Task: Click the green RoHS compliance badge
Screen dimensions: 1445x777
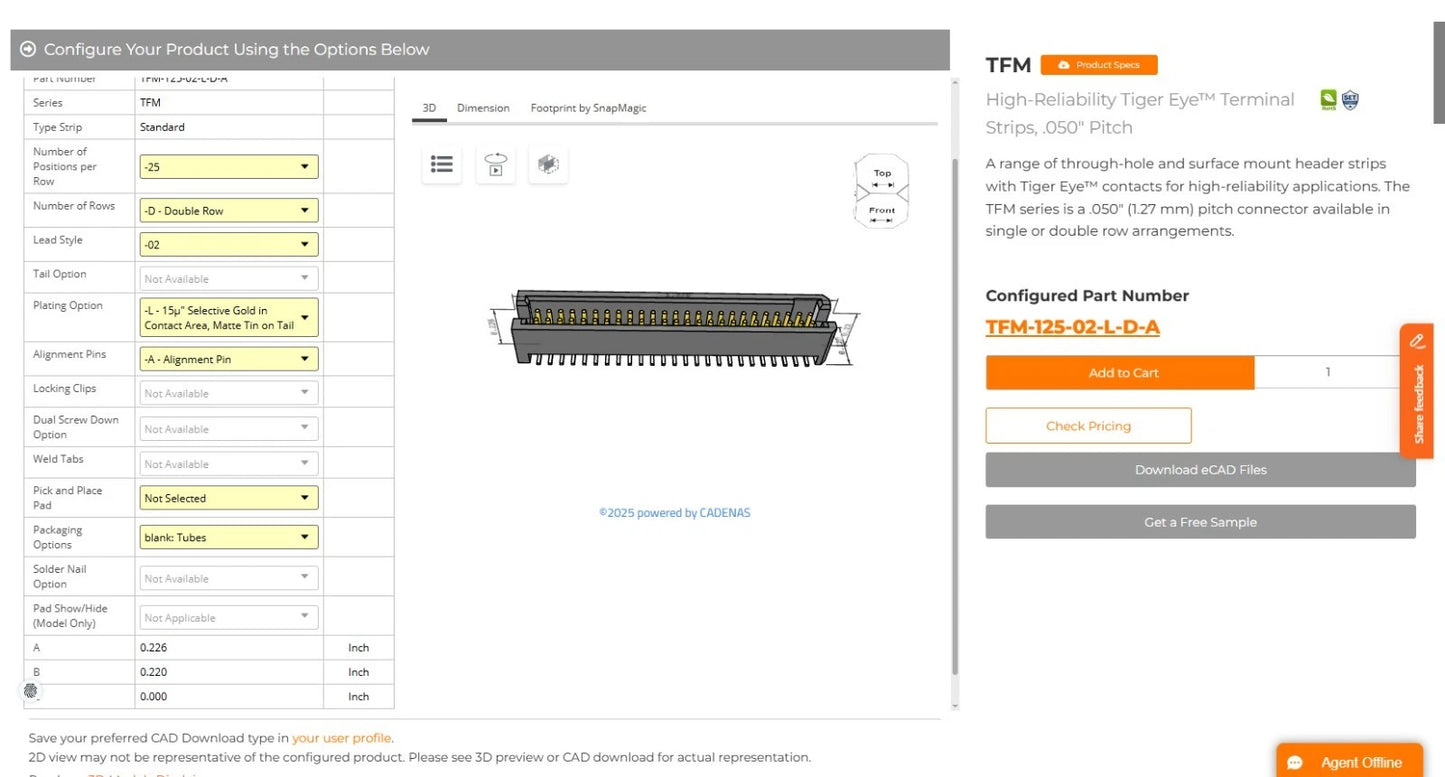Action: 1328,99
